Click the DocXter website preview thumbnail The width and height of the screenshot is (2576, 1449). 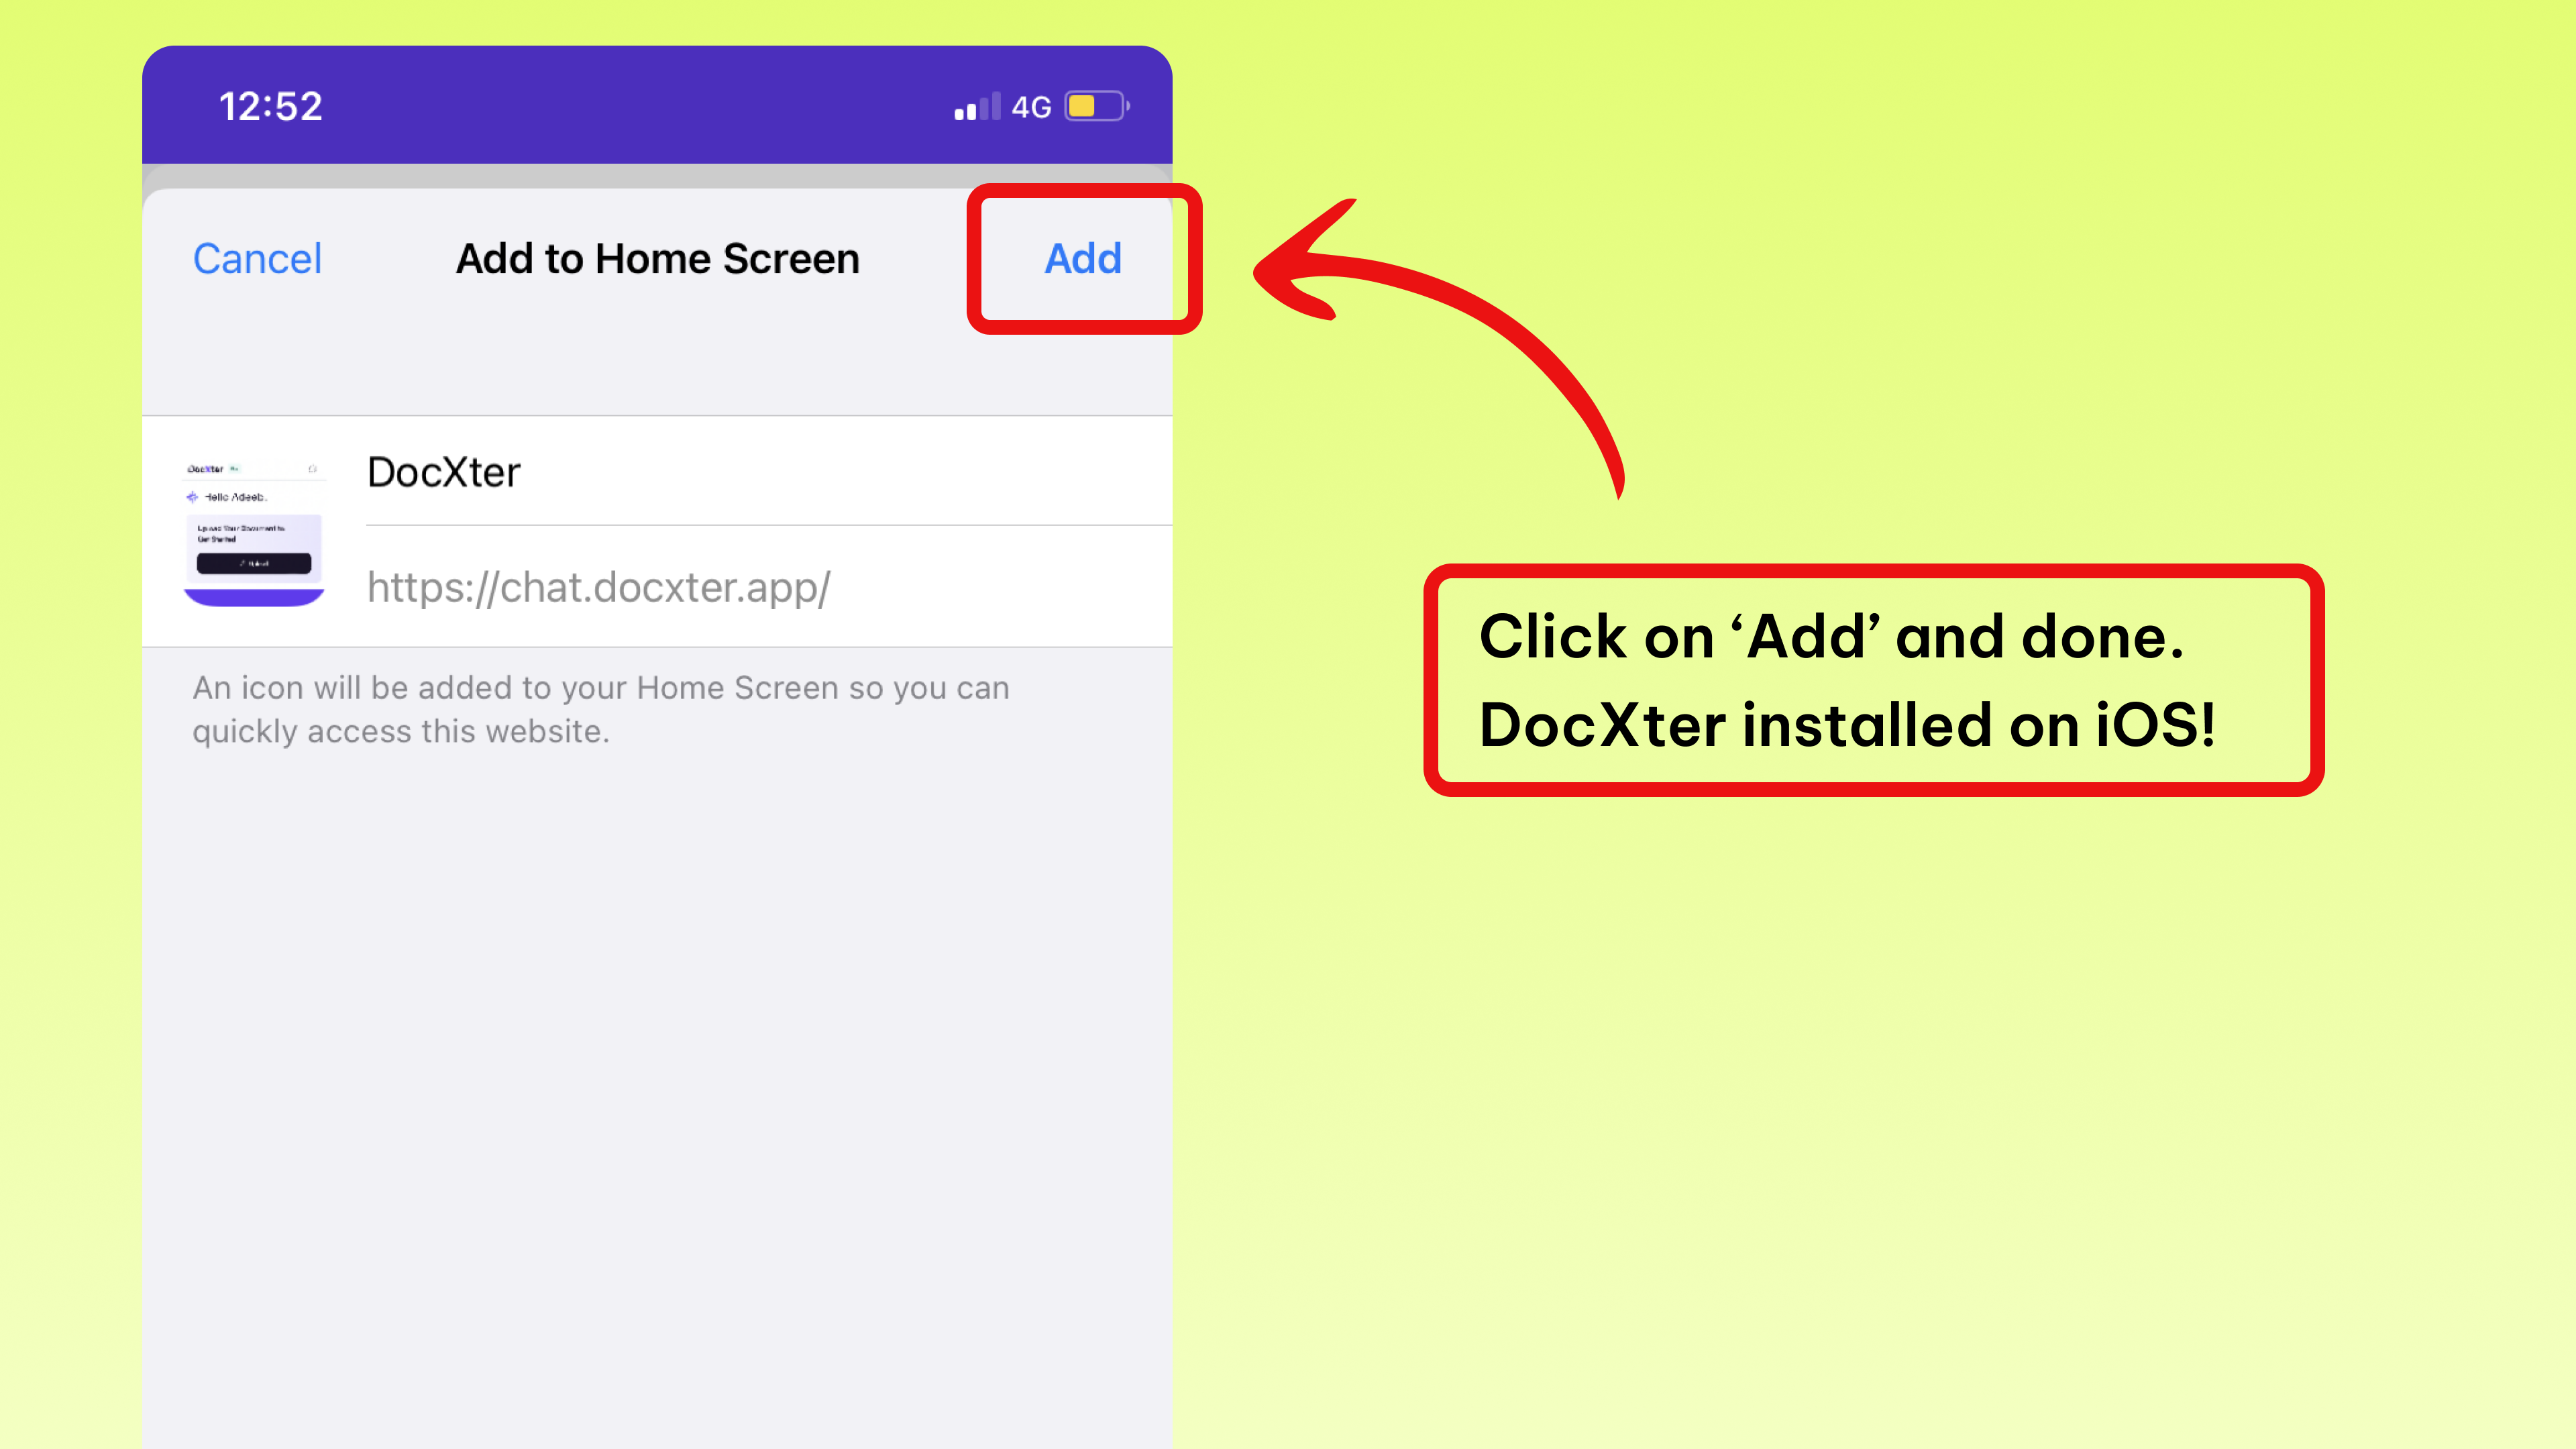tap(254, 533)
